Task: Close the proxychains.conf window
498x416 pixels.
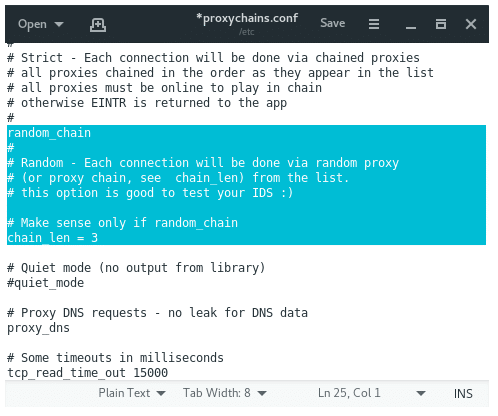Action: (x=471, y=24)
